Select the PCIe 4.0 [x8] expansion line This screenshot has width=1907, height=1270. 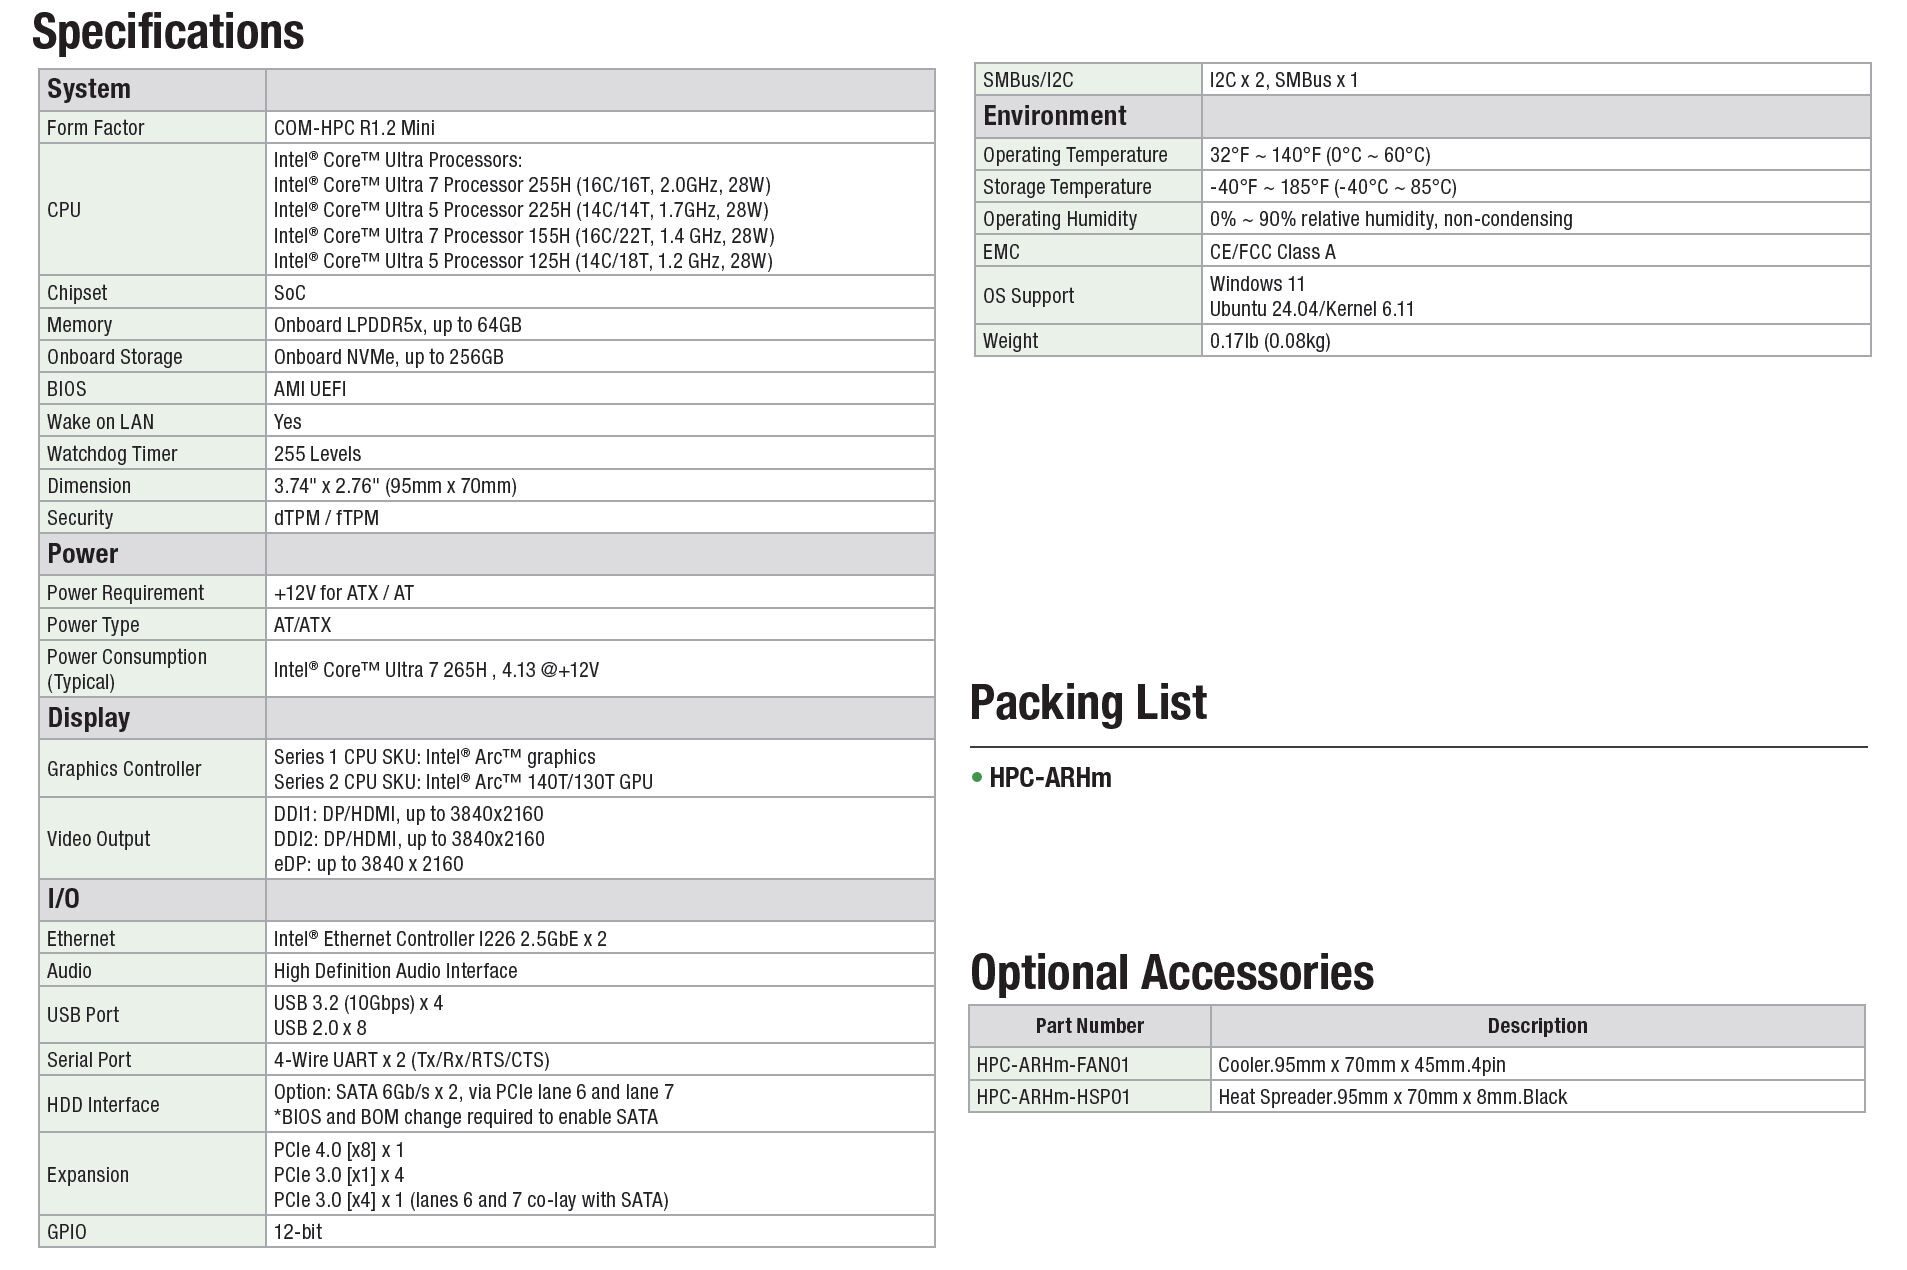point(339,1150)
